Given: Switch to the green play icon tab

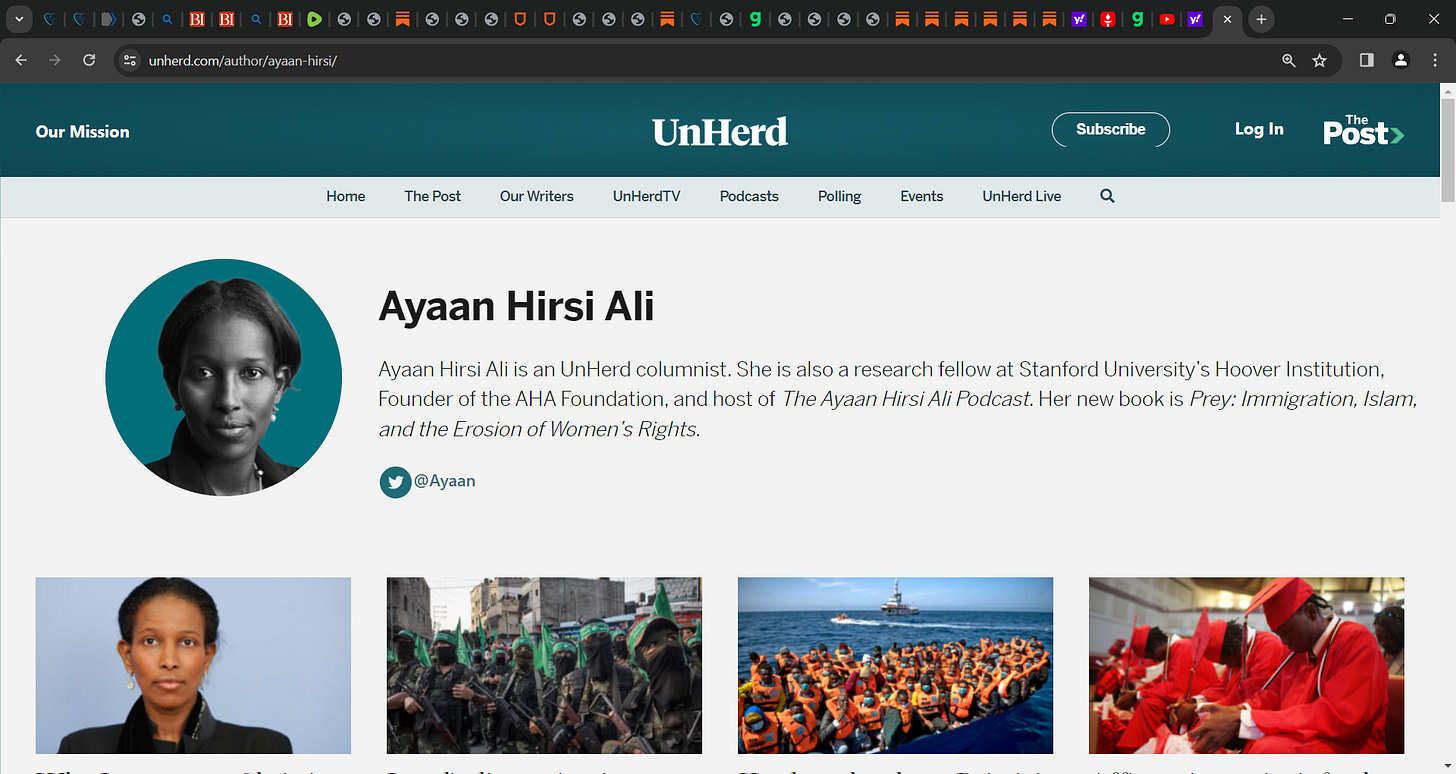Looking at the screenshot, I should 314,19.
